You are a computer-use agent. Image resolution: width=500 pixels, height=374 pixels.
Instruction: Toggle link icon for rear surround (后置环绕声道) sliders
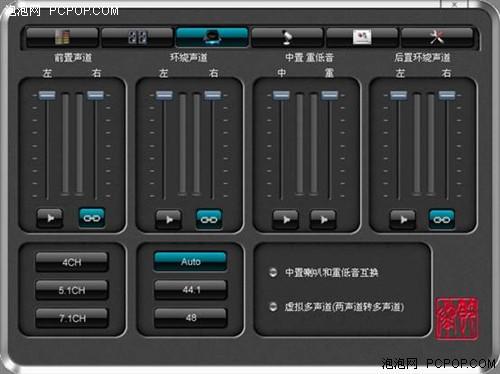(x=442, y=219)
